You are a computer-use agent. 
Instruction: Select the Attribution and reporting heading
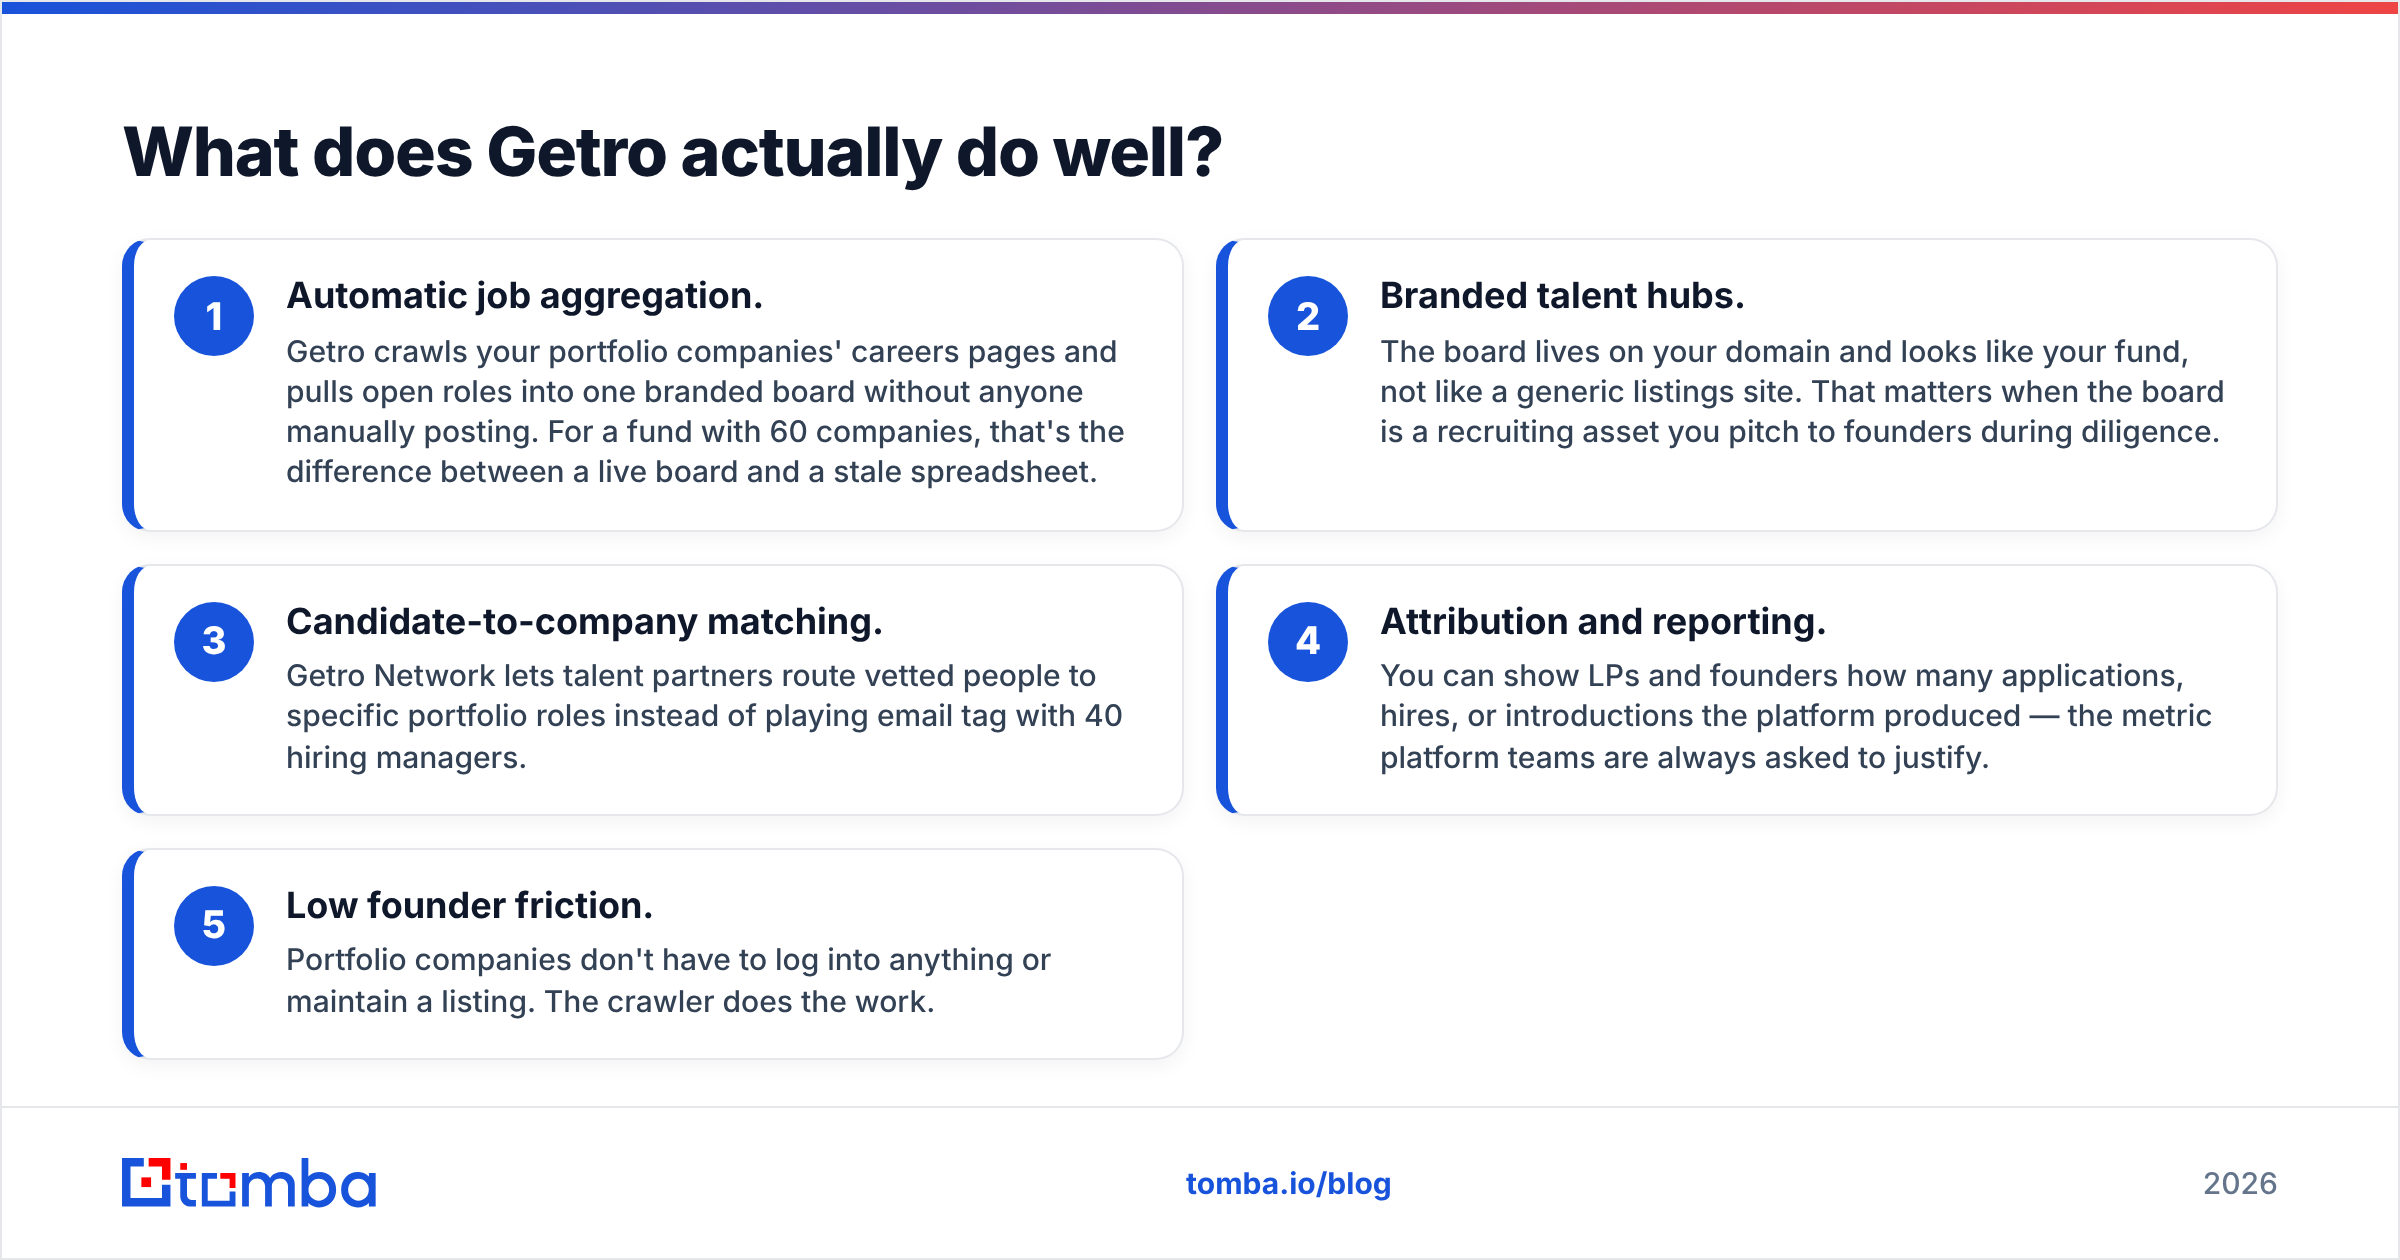point(1603,622)
